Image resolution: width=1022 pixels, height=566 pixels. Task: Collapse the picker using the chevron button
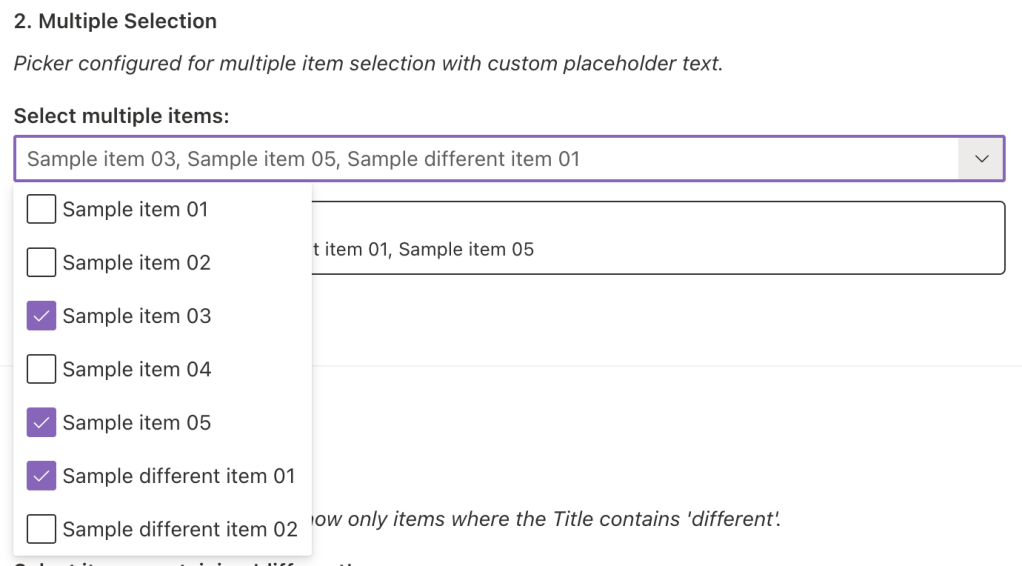coord(981,159)
